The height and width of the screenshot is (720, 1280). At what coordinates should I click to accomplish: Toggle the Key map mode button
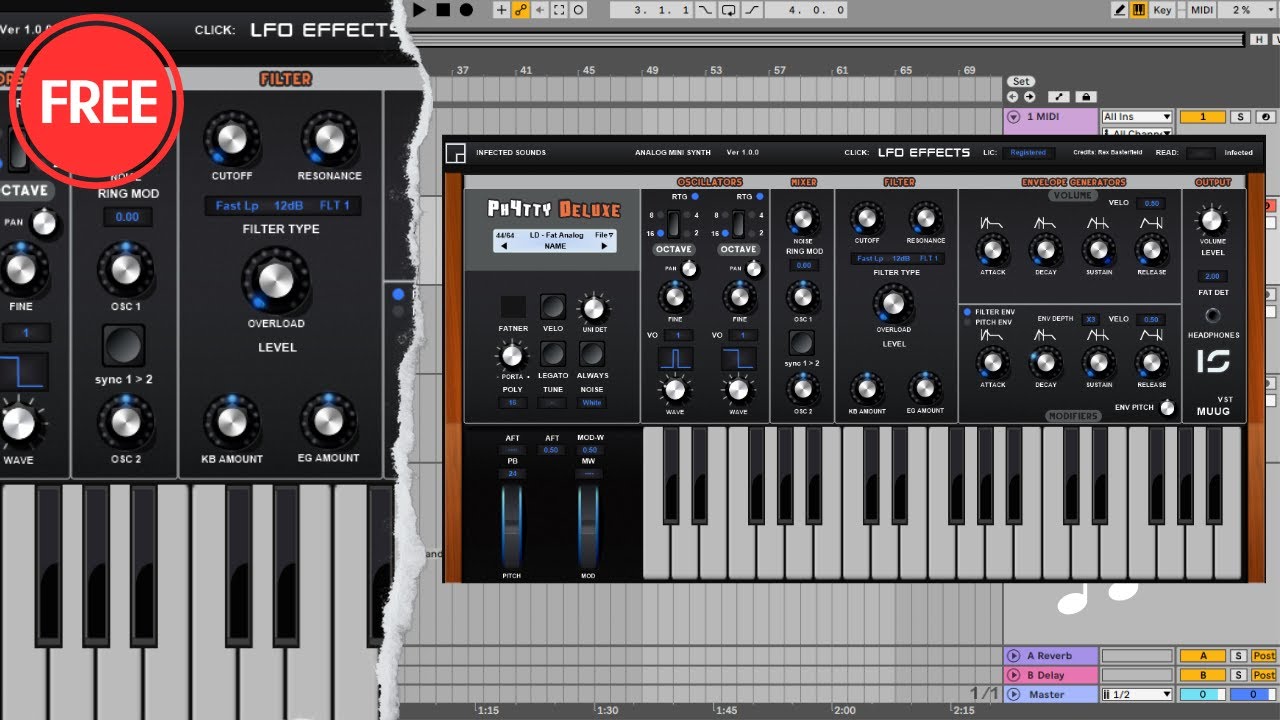click(1162, 10)
